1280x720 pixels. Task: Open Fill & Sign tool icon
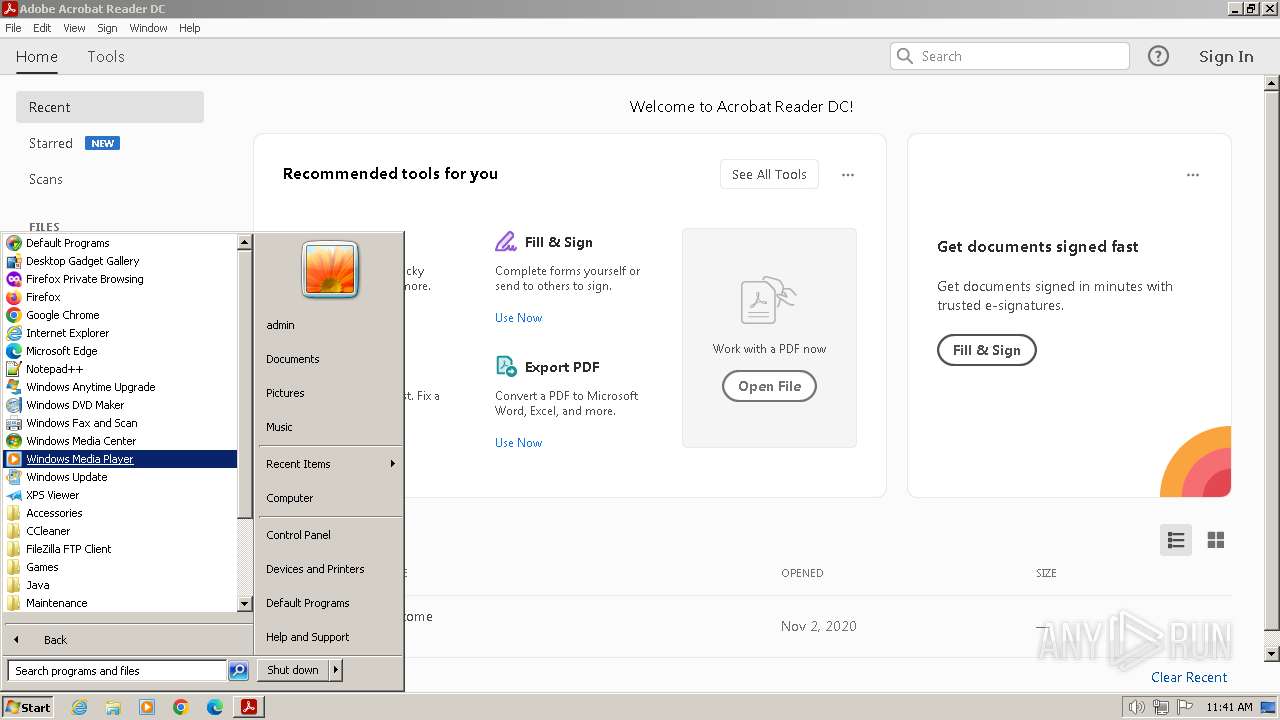coord(506,242)
